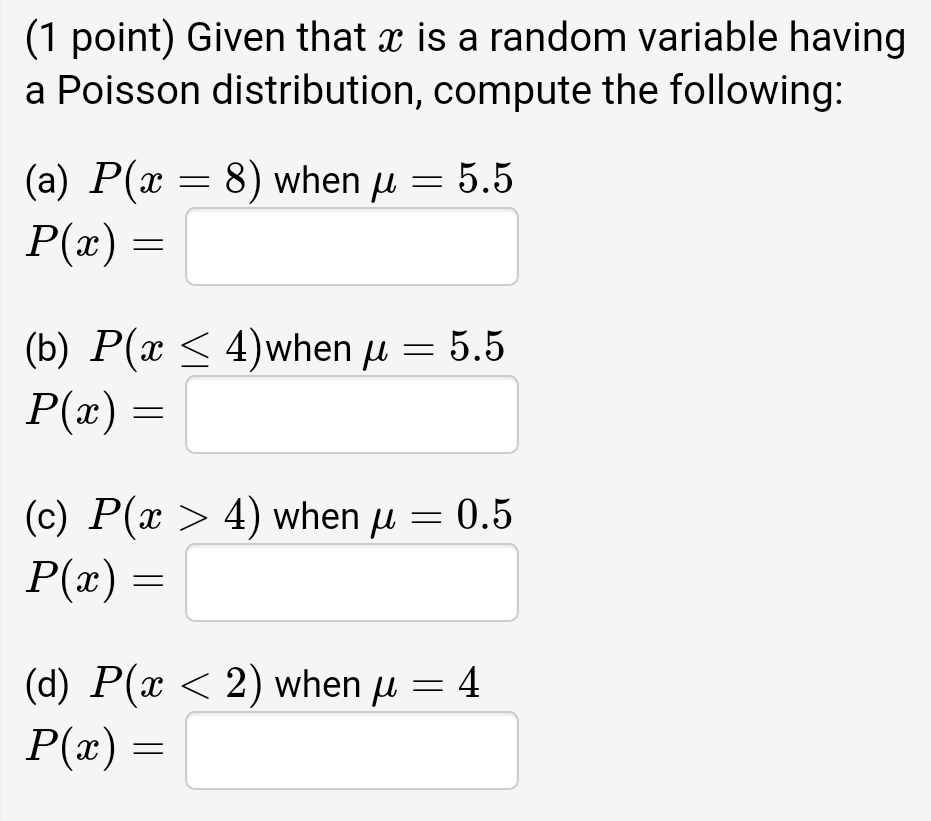This screenshot has height=821, width=931.
Task: Click the P(x) = label beside the part (d) box
Action: (x=94, y=749)
